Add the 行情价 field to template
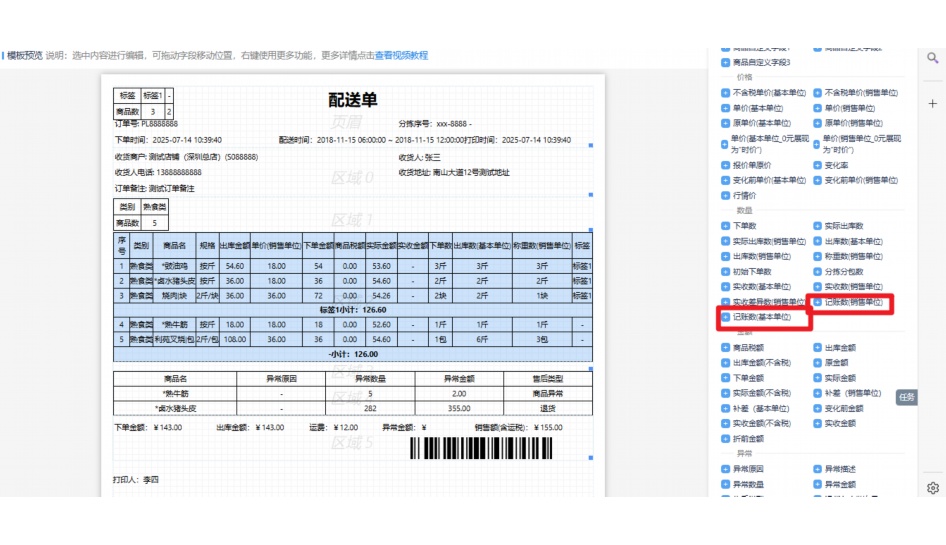 [x=746, y=196]
